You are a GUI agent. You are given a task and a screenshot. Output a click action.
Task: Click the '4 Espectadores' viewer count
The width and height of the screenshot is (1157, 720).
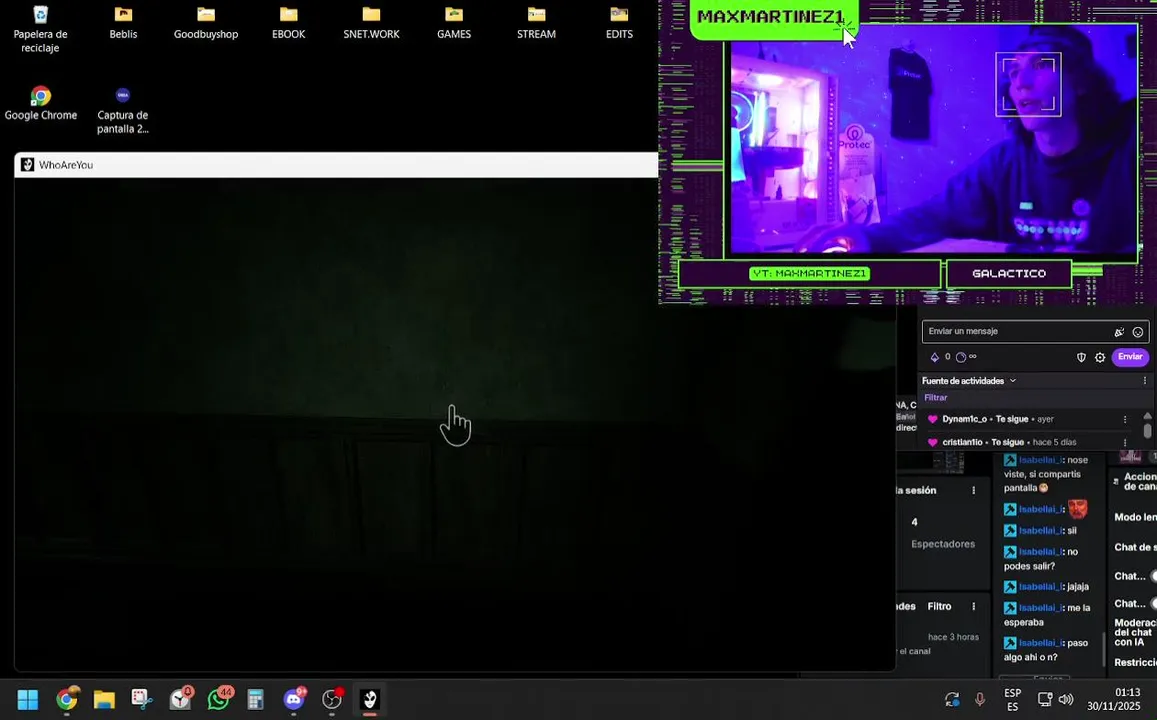coord(942,533)
